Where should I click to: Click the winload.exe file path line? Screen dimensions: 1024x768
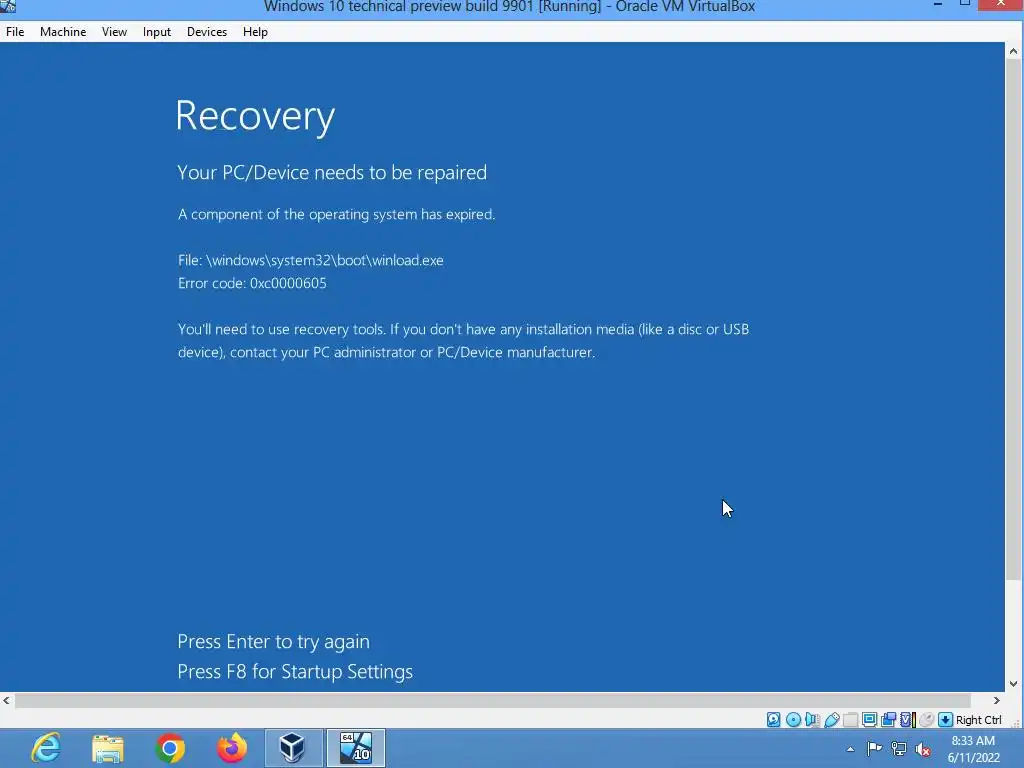pyautogui.click(x=311, y=260)
